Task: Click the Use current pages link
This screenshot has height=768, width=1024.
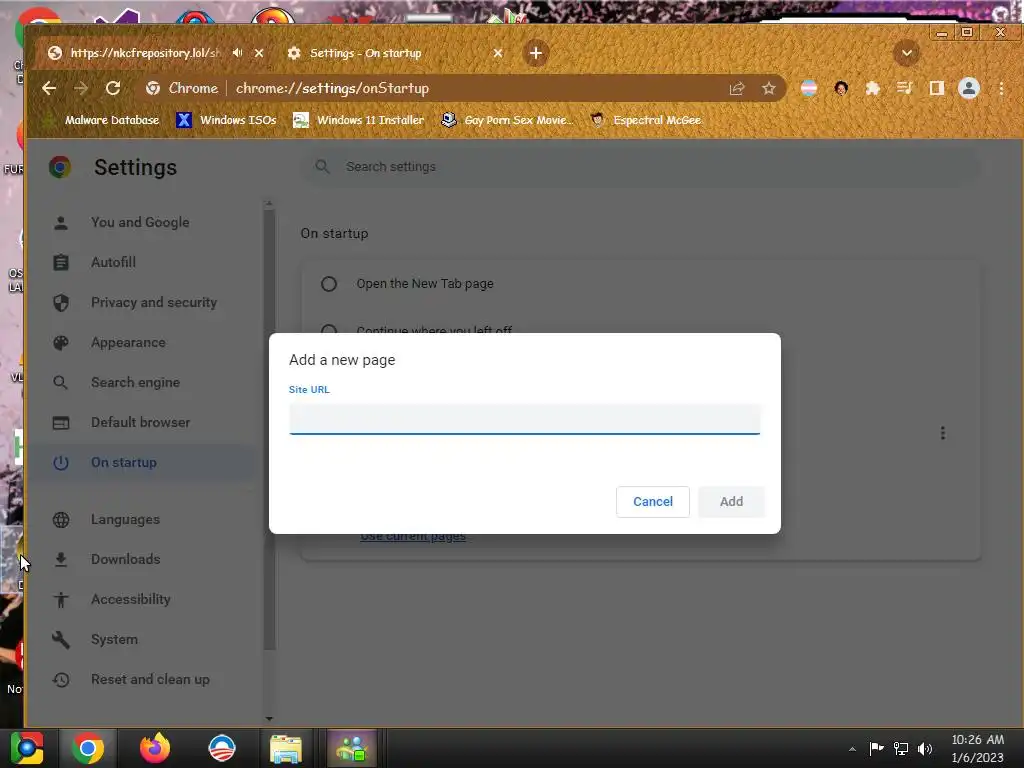Action: tap(413, 538)
